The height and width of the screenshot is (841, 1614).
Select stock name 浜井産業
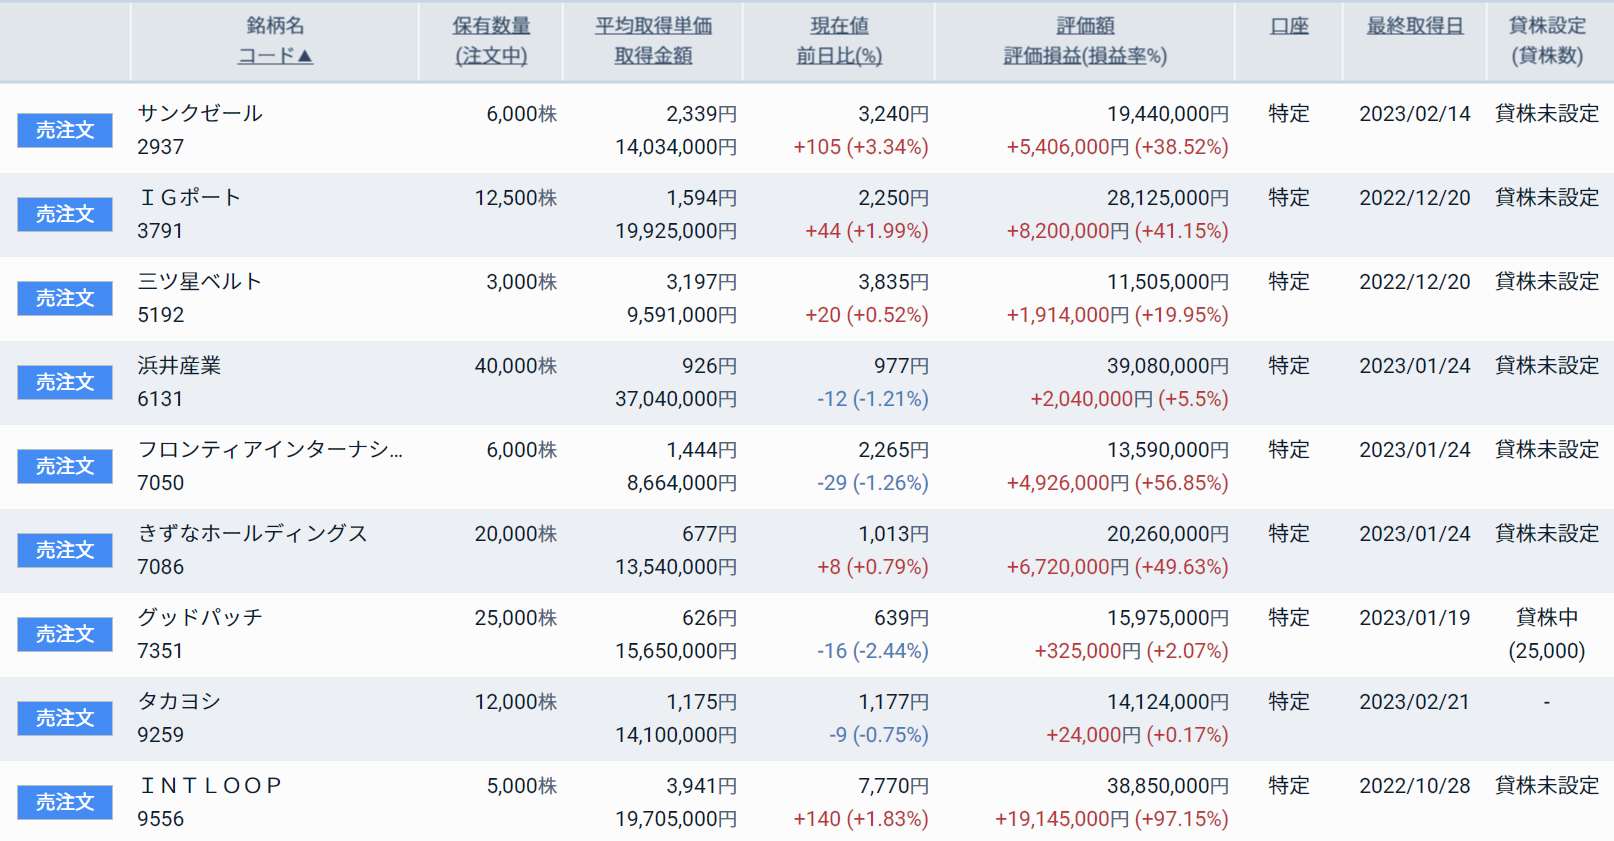pyautogui.click(x=179, y=365)
